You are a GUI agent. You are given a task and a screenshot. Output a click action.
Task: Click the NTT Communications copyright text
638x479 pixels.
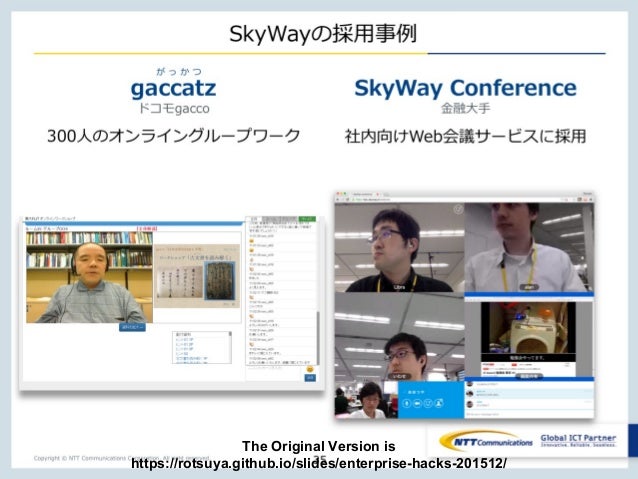(122, 458)
